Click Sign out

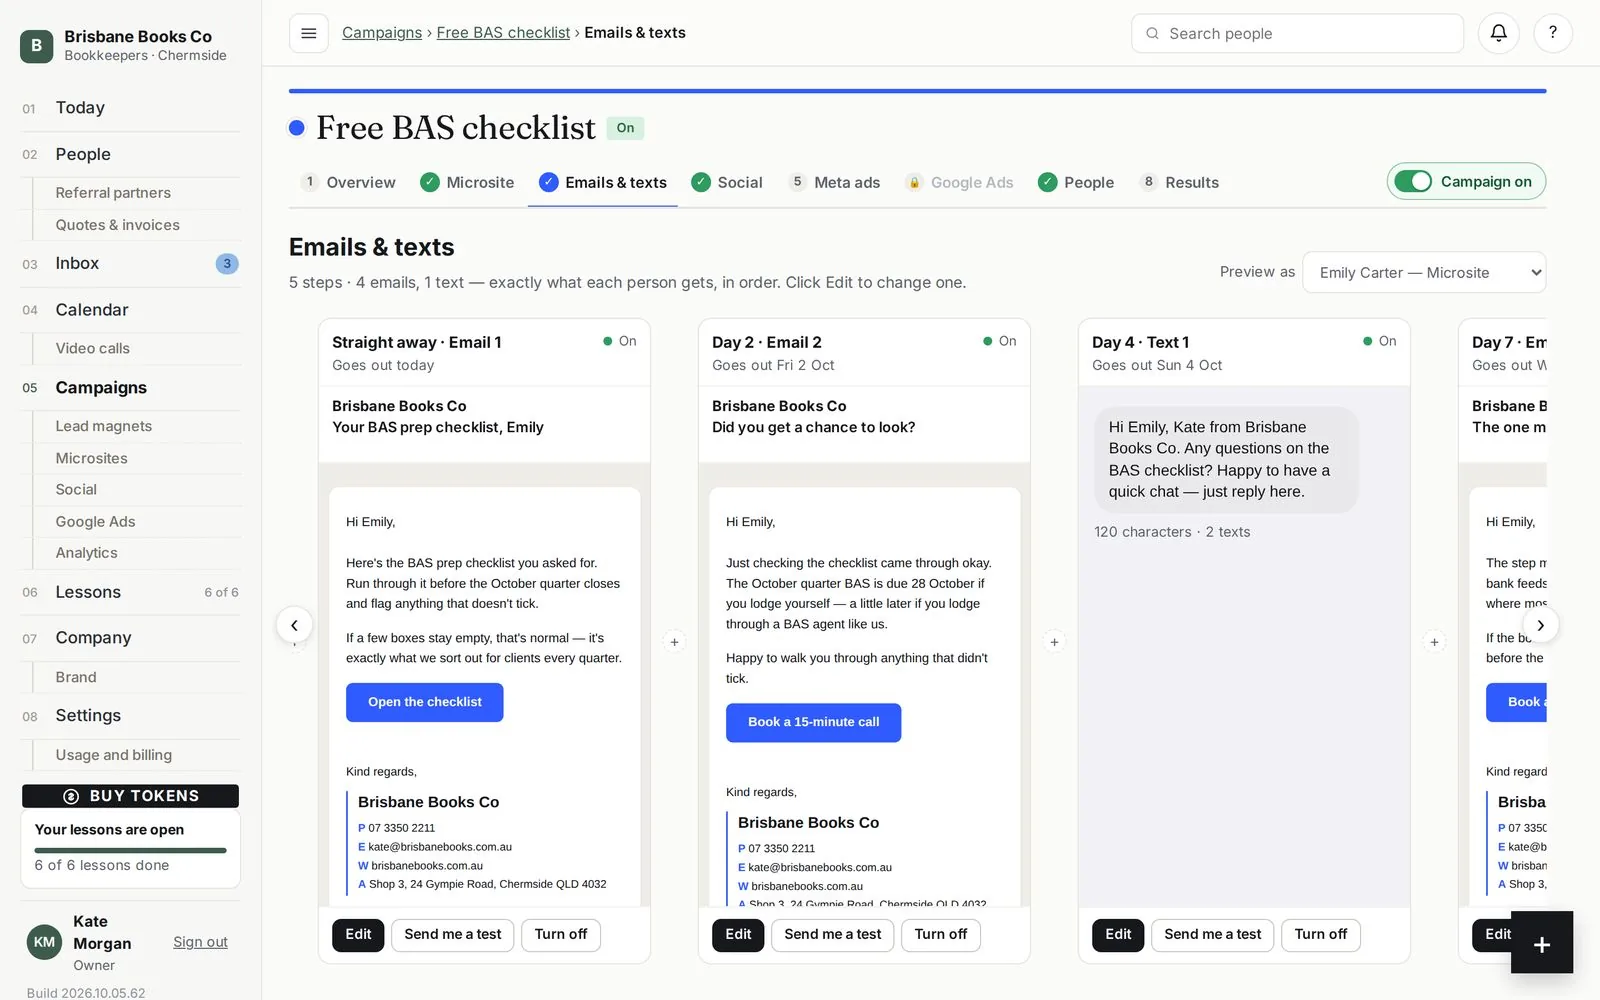tap(200, 942)
